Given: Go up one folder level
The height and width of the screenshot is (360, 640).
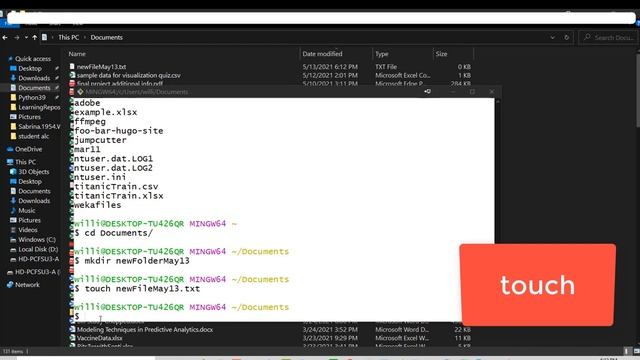Looking at the screenshot, I should [35, 38].
